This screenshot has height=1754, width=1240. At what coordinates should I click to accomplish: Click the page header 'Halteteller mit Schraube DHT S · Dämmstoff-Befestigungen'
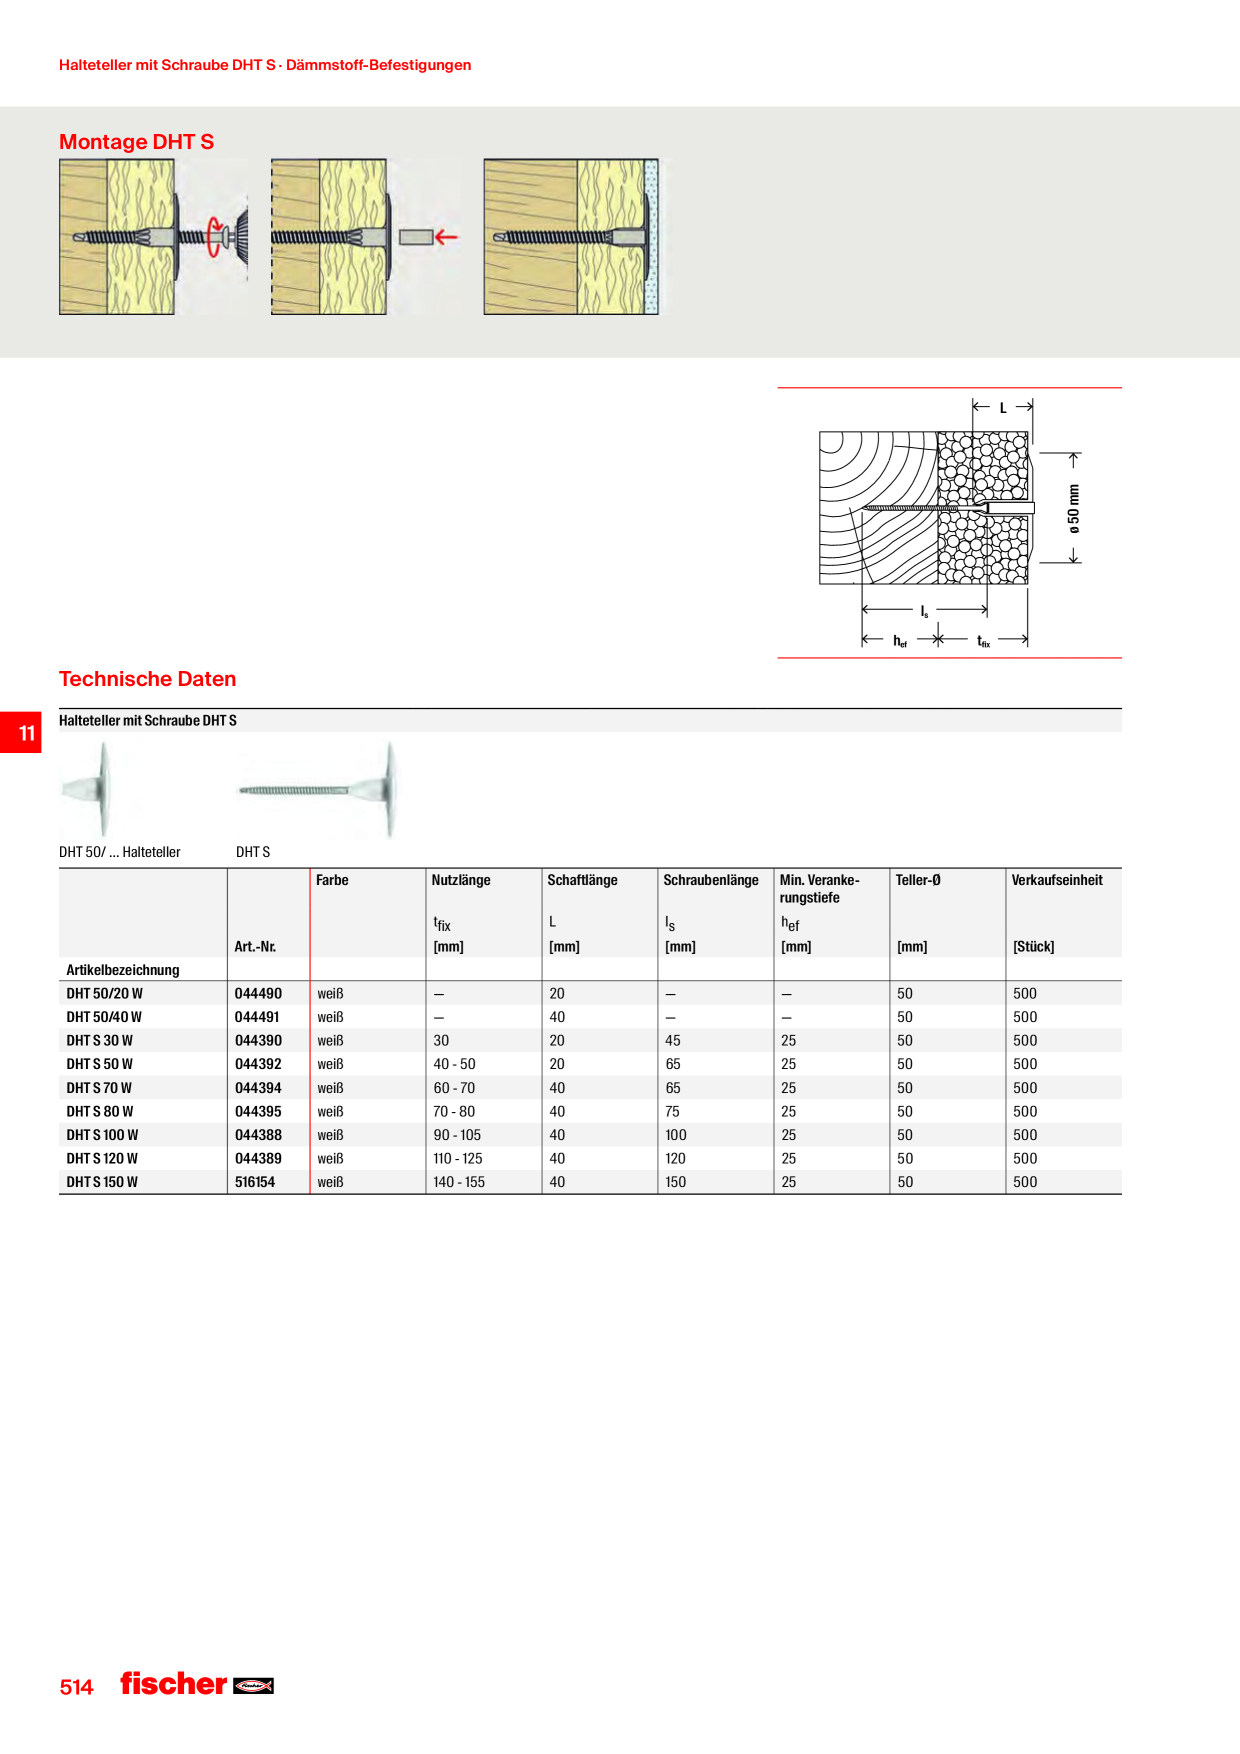[x=265, y=65]
